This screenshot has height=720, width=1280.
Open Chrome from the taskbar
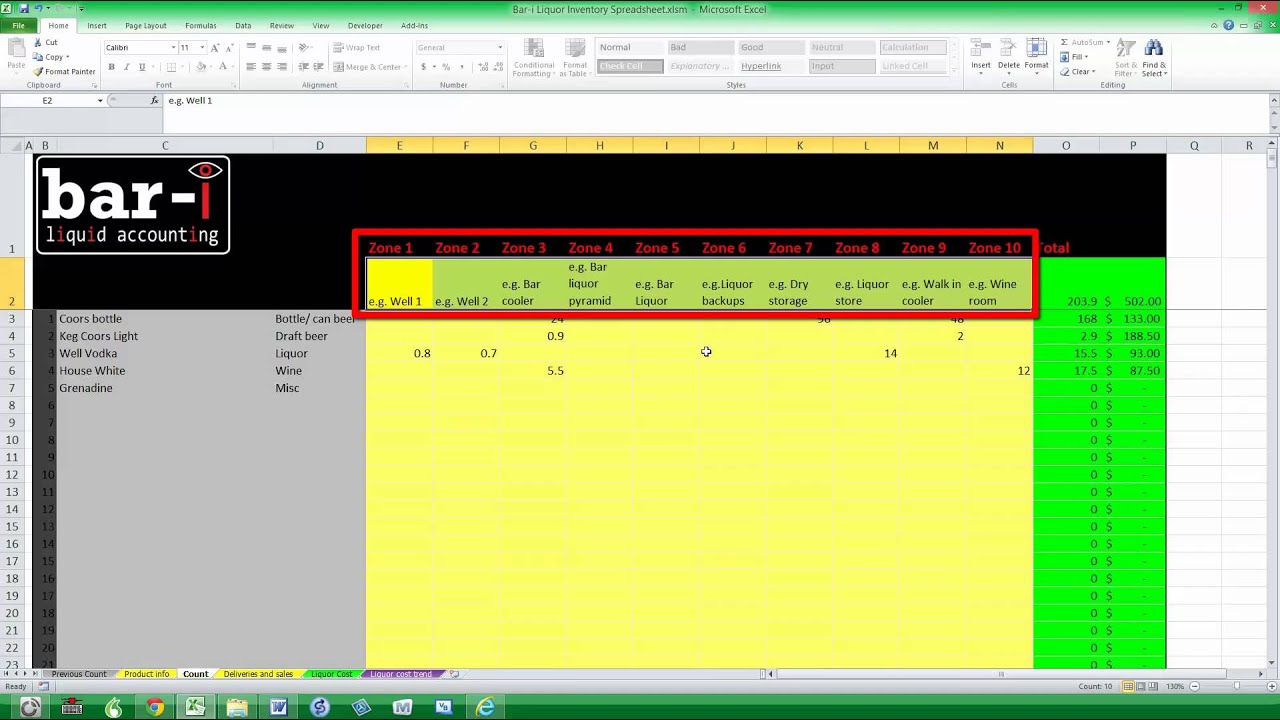155,708
